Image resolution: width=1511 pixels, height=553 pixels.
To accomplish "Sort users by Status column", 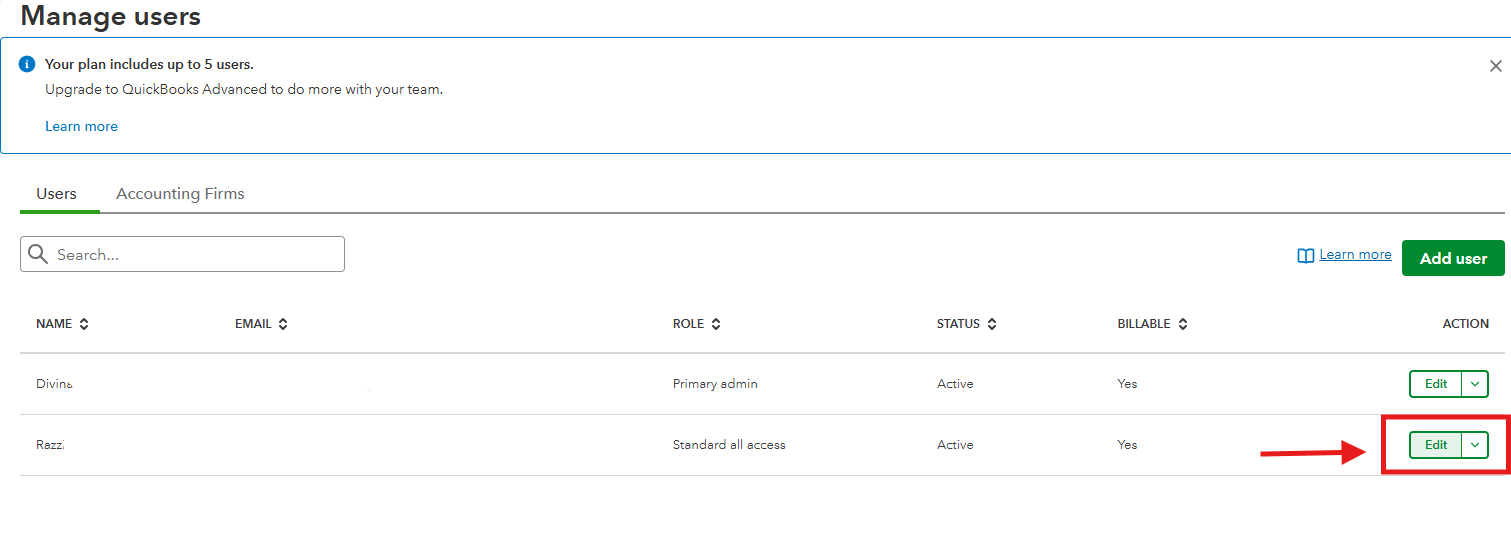I will [991, 324].
